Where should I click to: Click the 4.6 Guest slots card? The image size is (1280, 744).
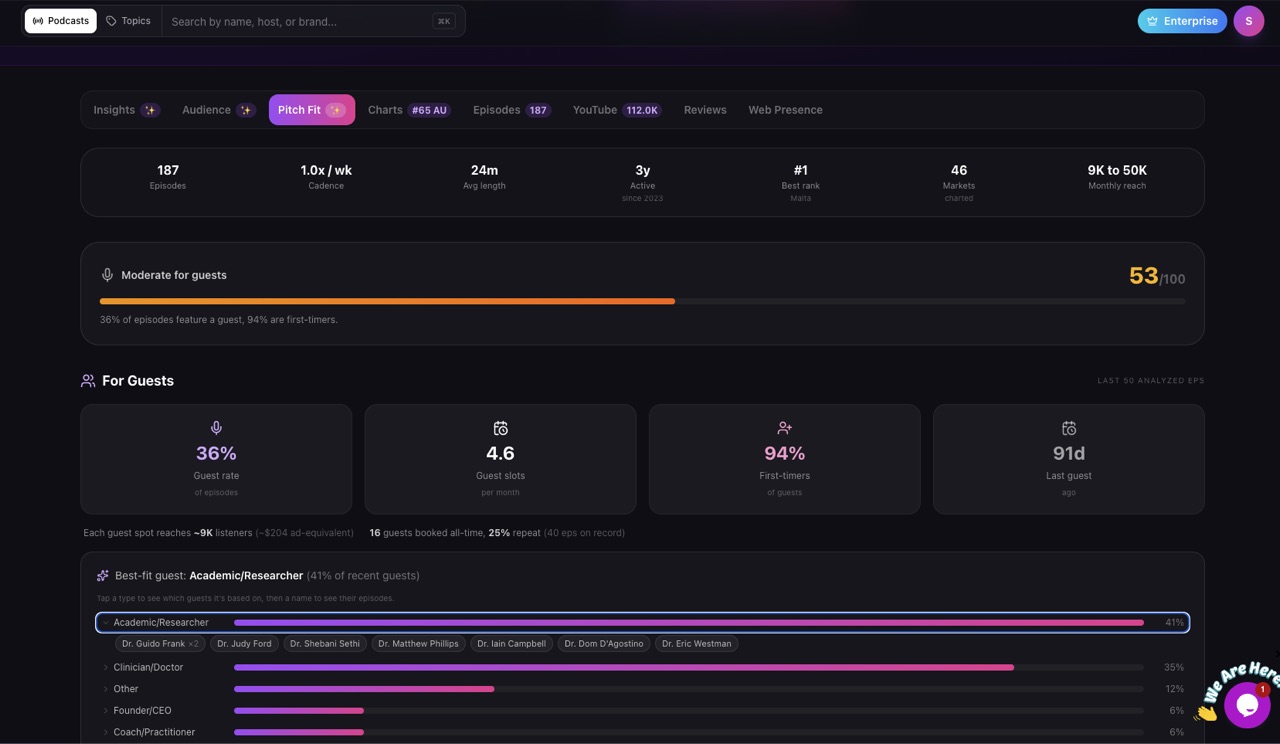coord(500,459)
